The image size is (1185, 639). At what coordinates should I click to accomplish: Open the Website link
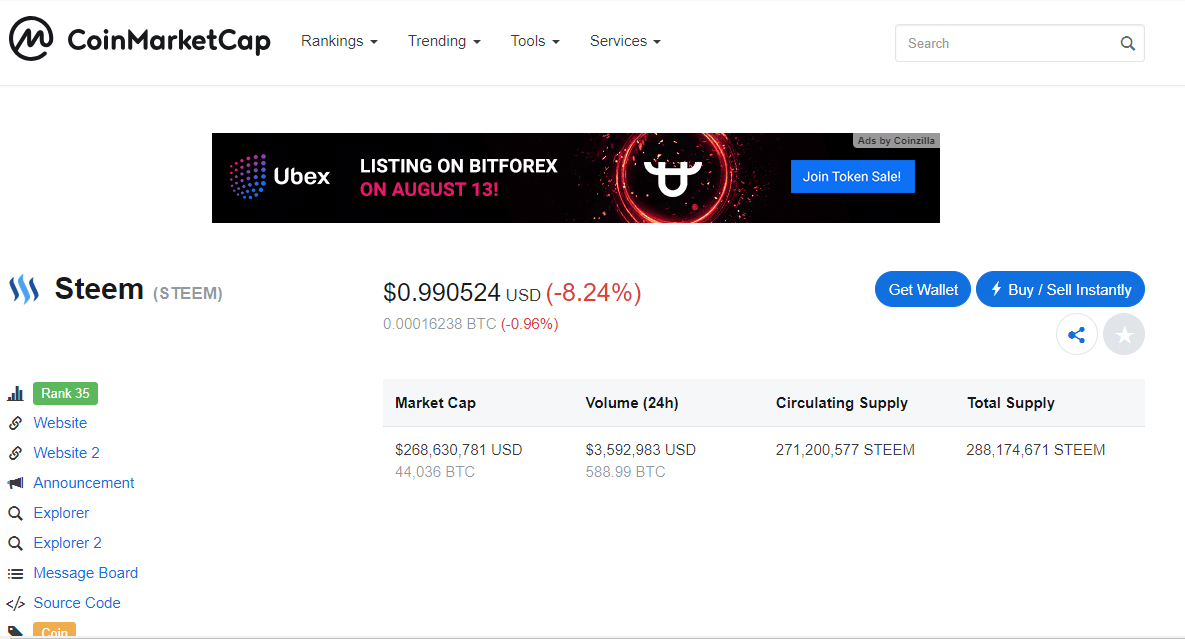pos(60,423)
